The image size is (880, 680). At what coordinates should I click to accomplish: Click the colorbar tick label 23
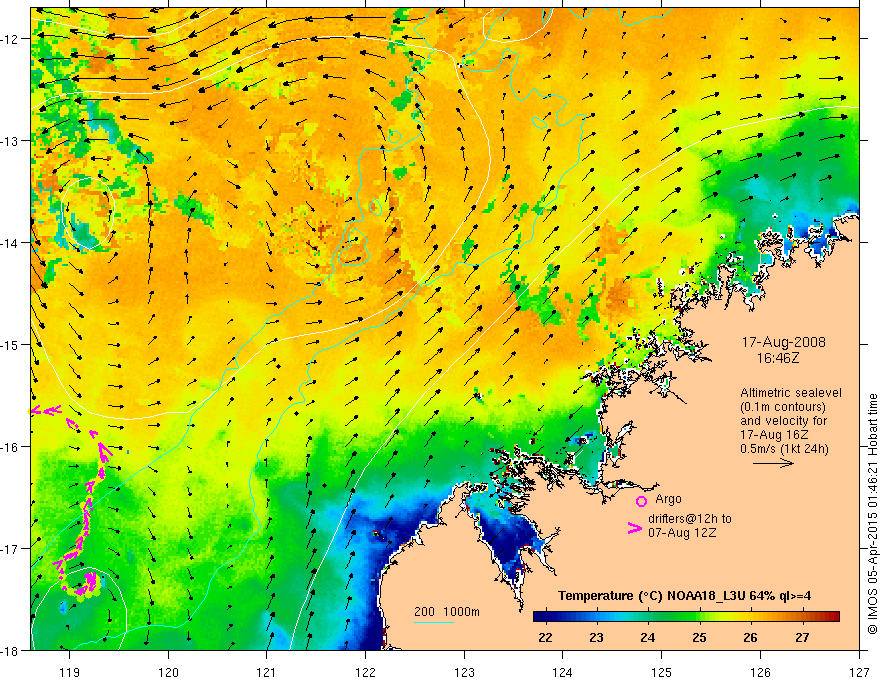tap(596, 637)
